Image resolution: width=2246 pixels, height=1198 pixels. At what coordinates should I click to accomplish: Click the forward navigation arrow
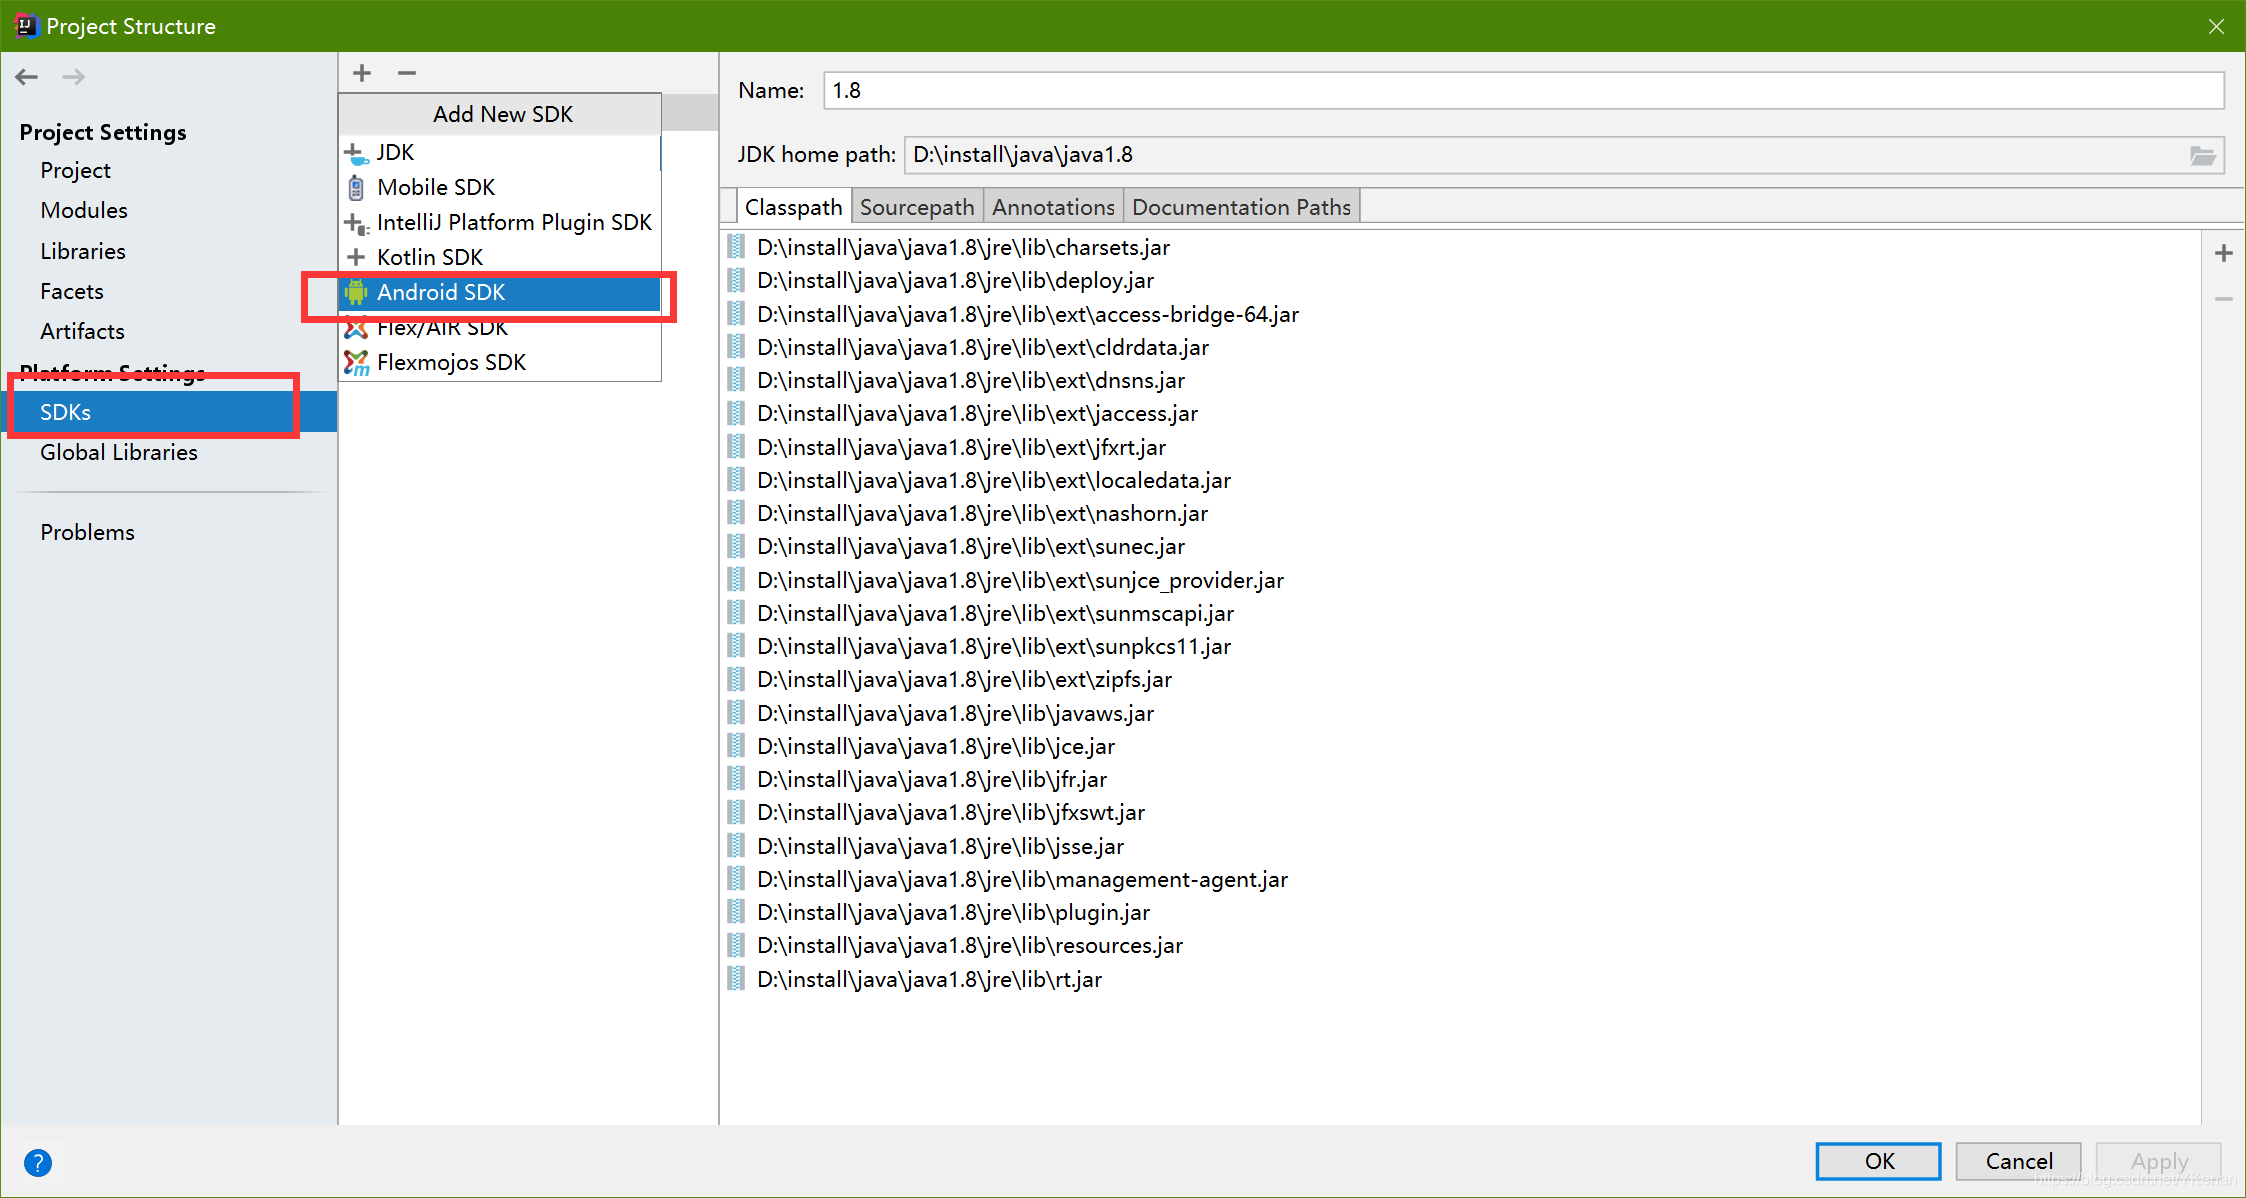[74, 77]
